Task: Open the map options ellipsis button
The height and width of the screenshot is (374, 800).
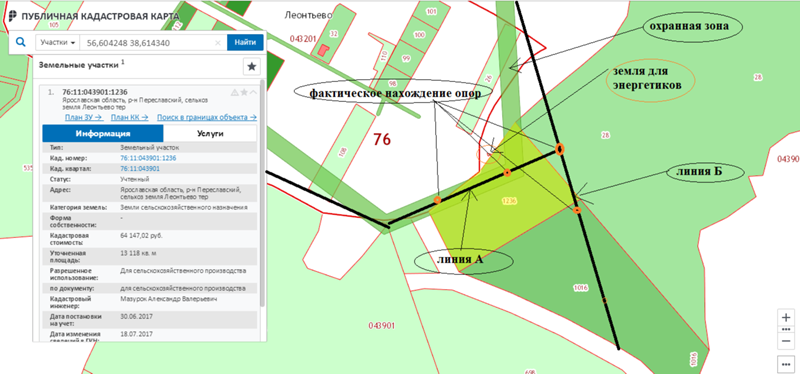Action: click(x=786, y=364)
